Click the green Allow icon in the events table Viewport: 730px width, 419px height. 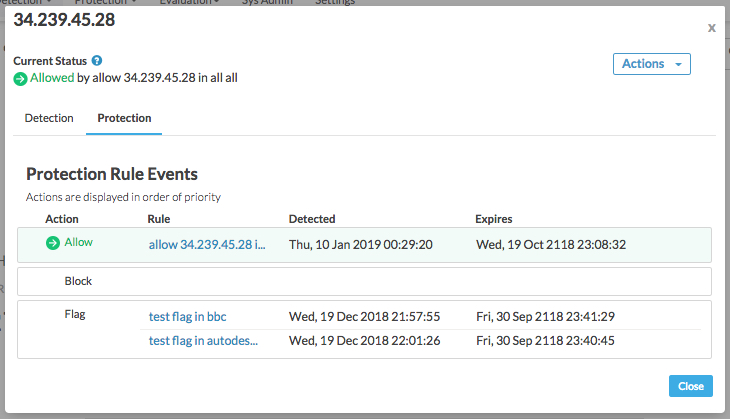point(53,243)
